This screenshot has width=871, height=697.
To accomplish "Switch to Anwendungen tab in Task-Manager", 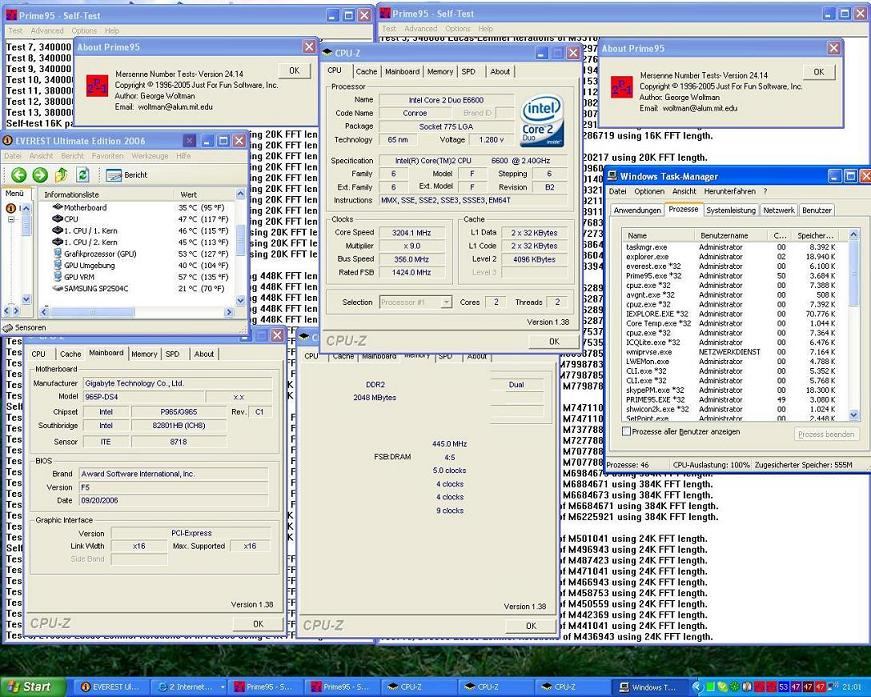I will [x=637, y=210].
